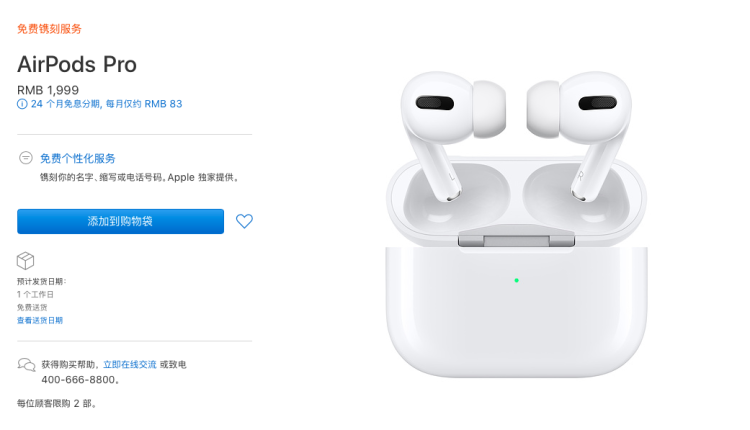The image size is (750, 430).
Task: Click the heart favorite icon
Action: coord(244,221)
